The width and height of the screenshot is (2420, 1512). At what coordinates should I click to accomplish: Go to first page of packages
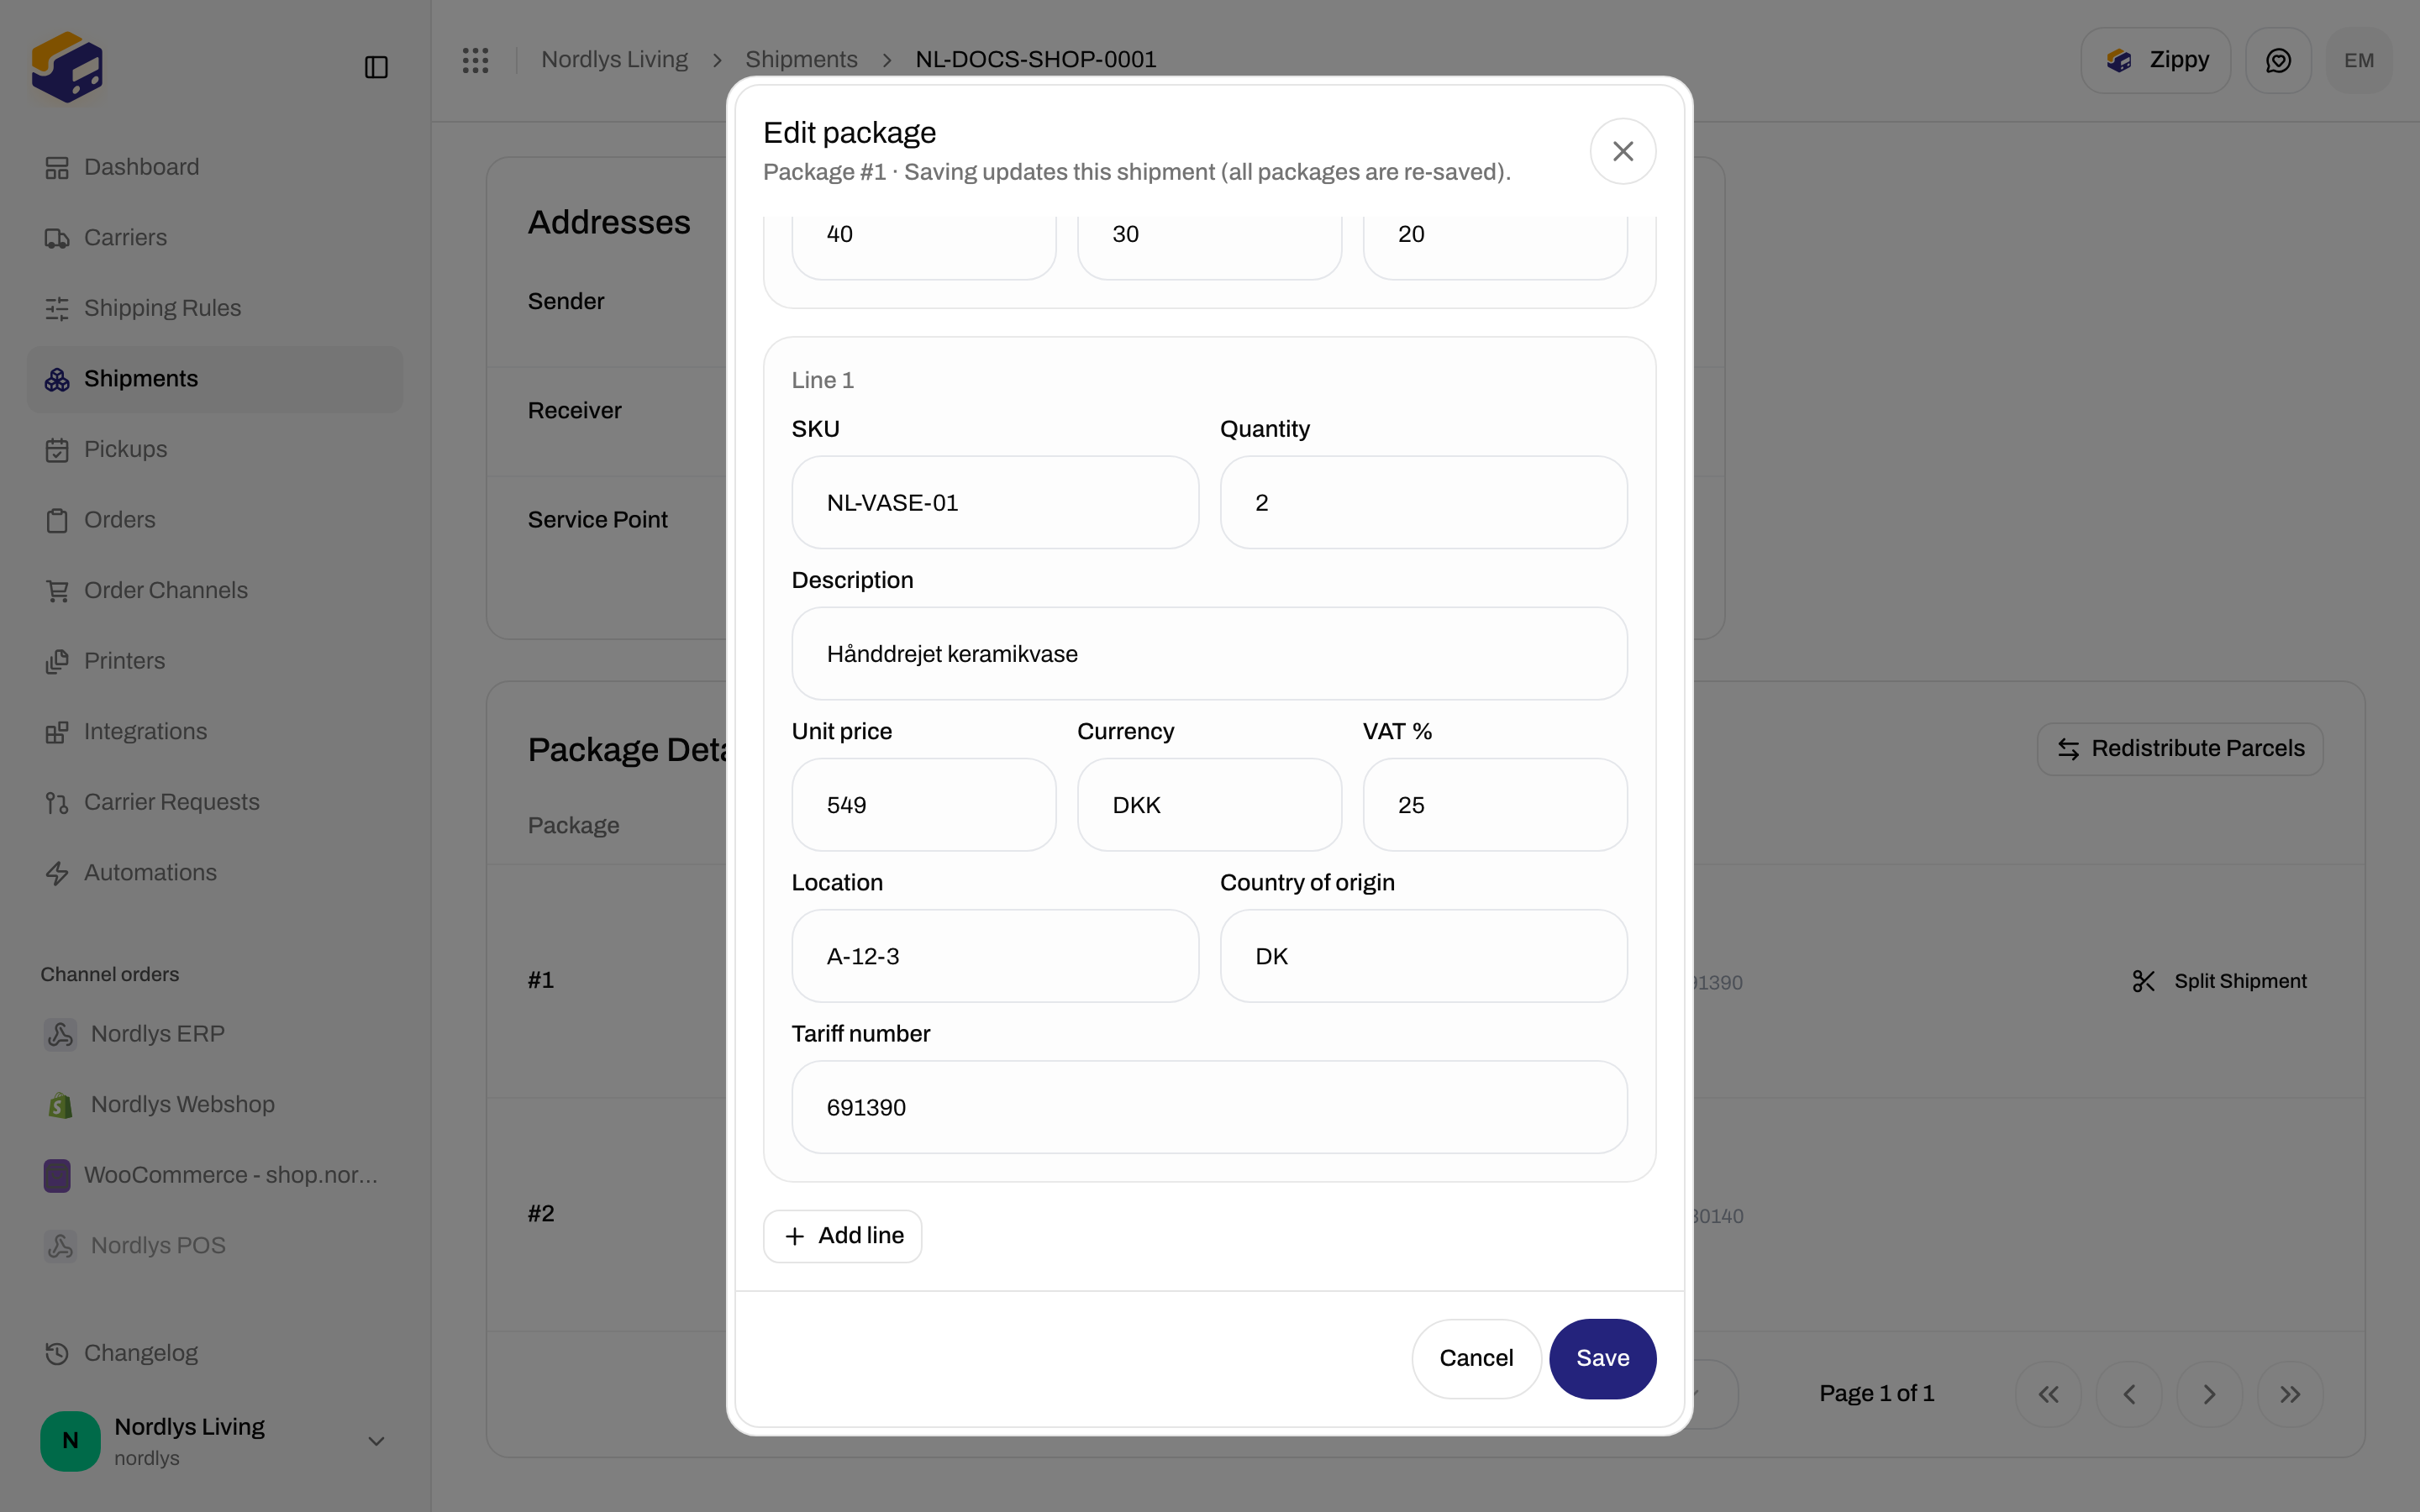2048,1394
